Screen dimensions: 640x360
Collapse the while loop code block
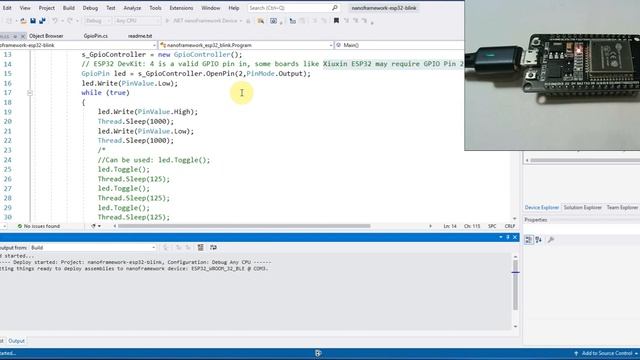pos(30,93)
